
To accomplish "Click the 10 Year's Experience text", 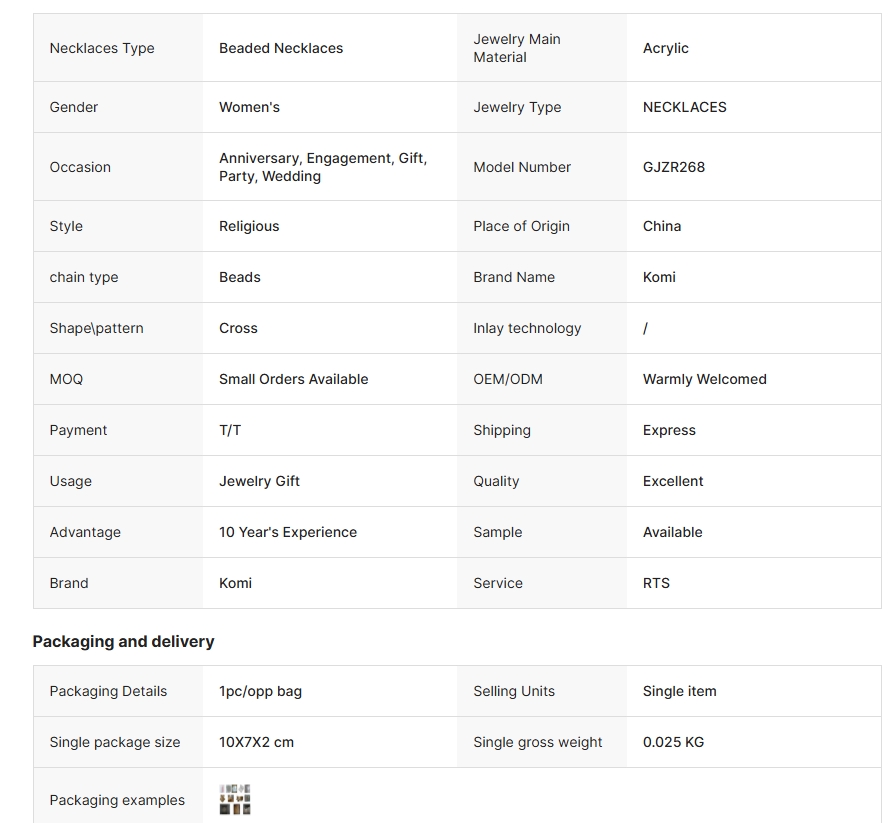I will coord(288,532).
